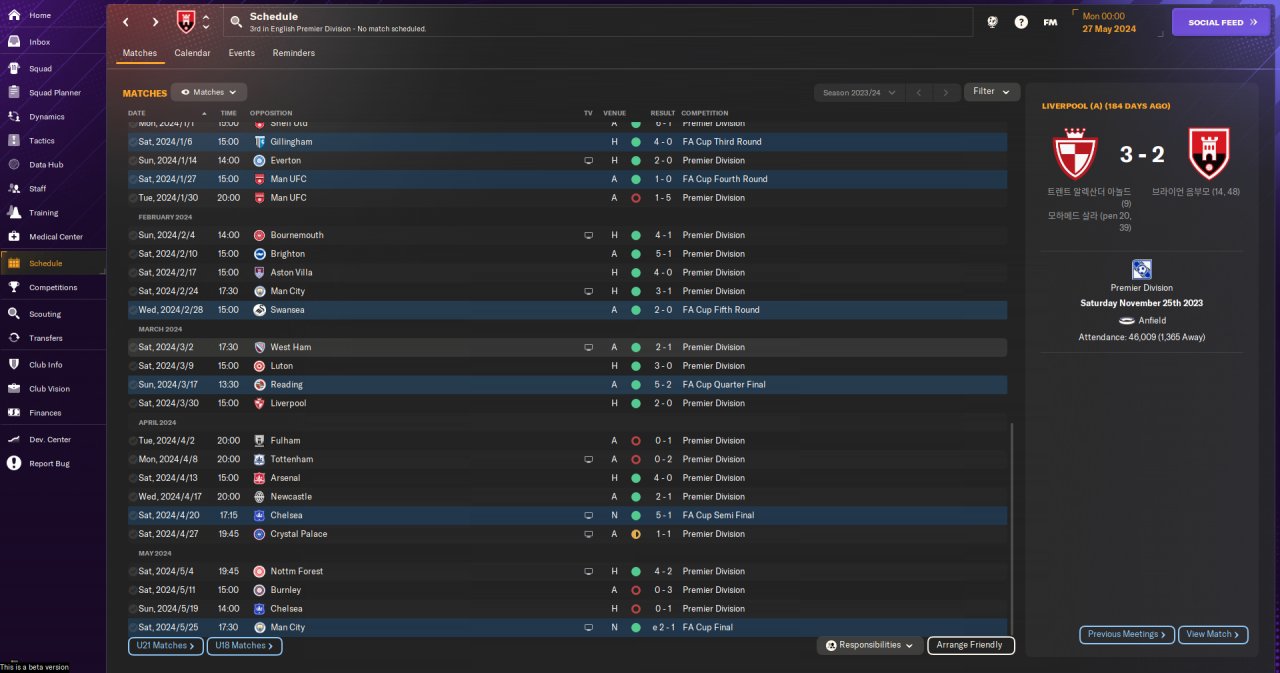
Task: Click the red loss indicator for 2024/1/30
Action: tap(635, 198)
